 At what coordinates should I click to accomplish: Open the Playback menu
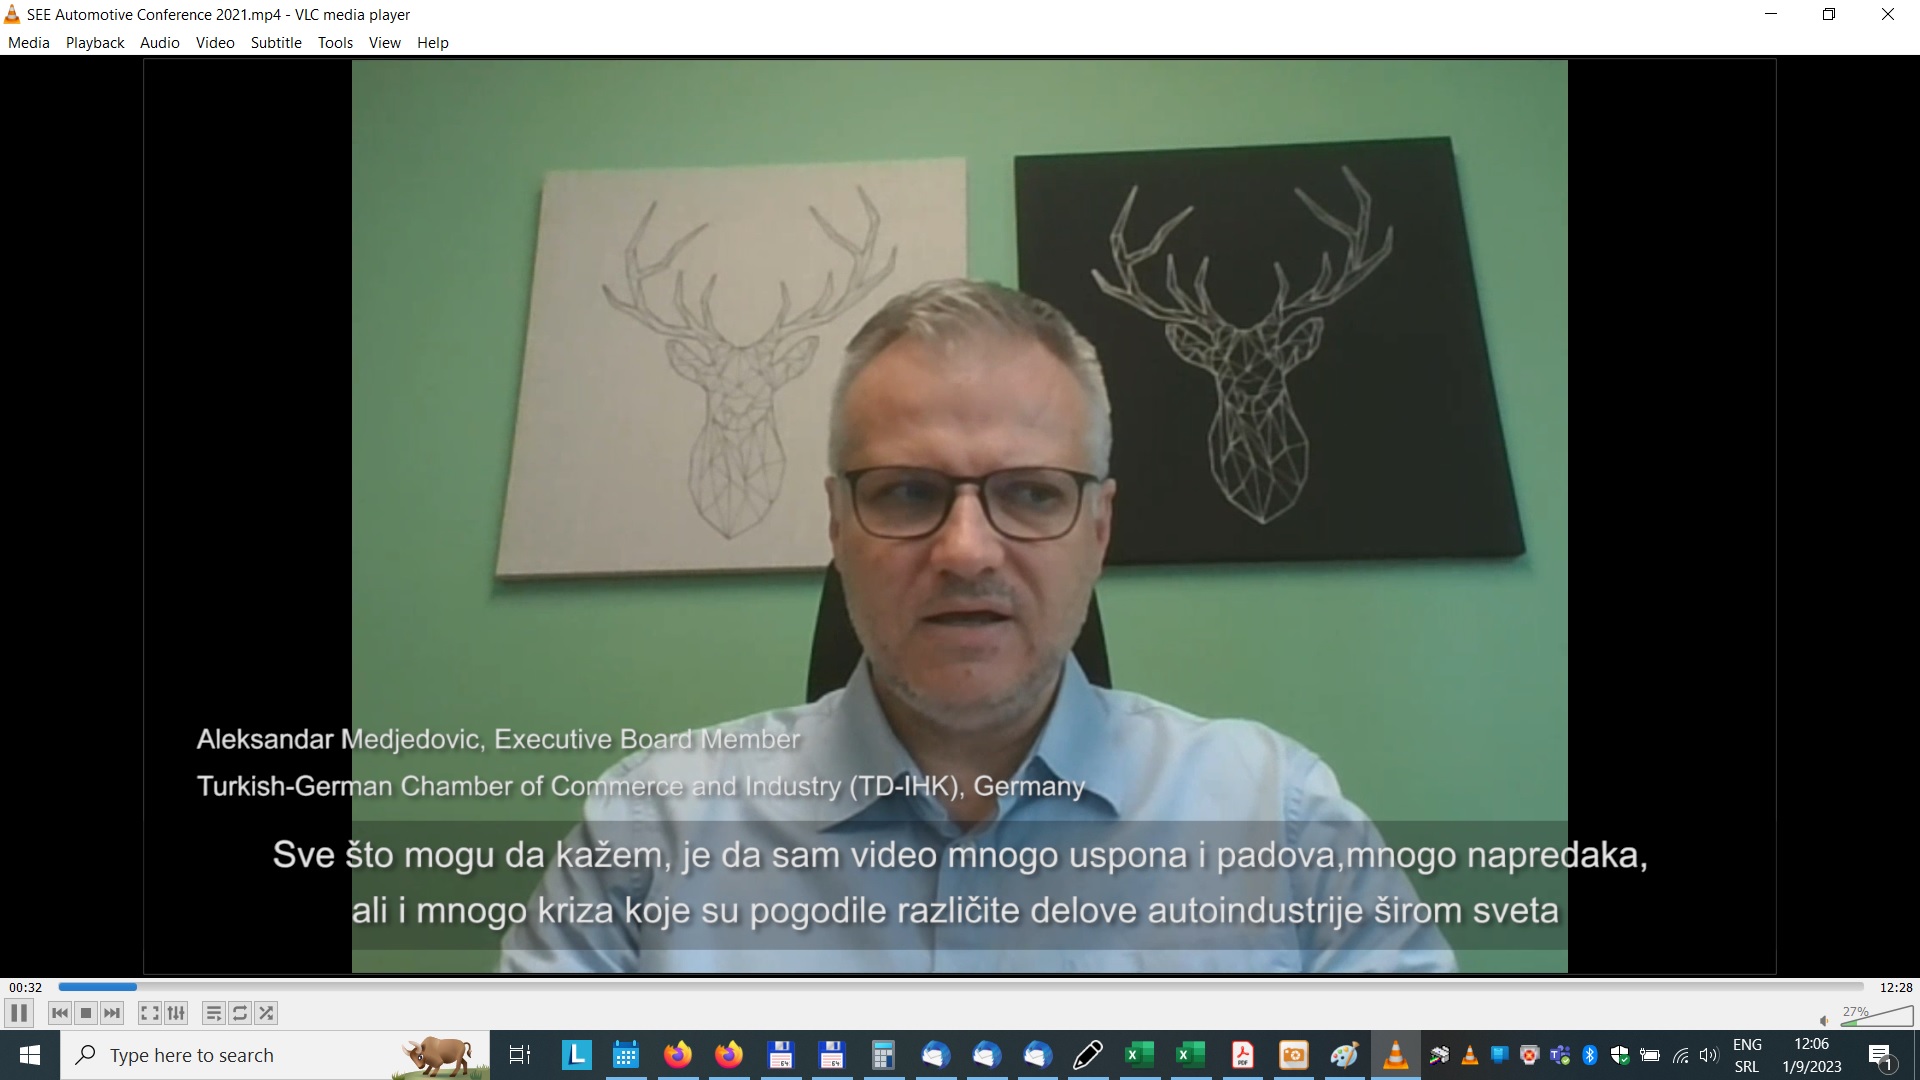pos(95,43)
